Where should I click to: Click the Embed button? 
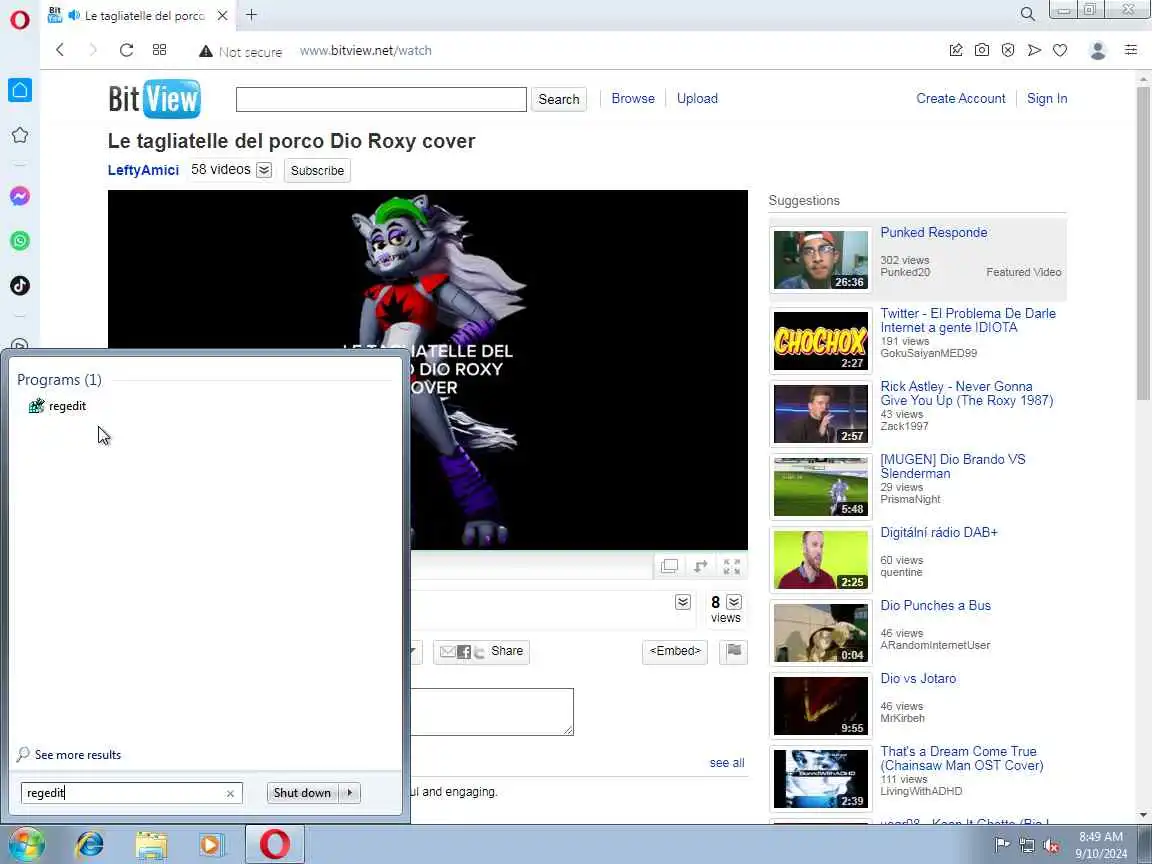click(674, 651)
